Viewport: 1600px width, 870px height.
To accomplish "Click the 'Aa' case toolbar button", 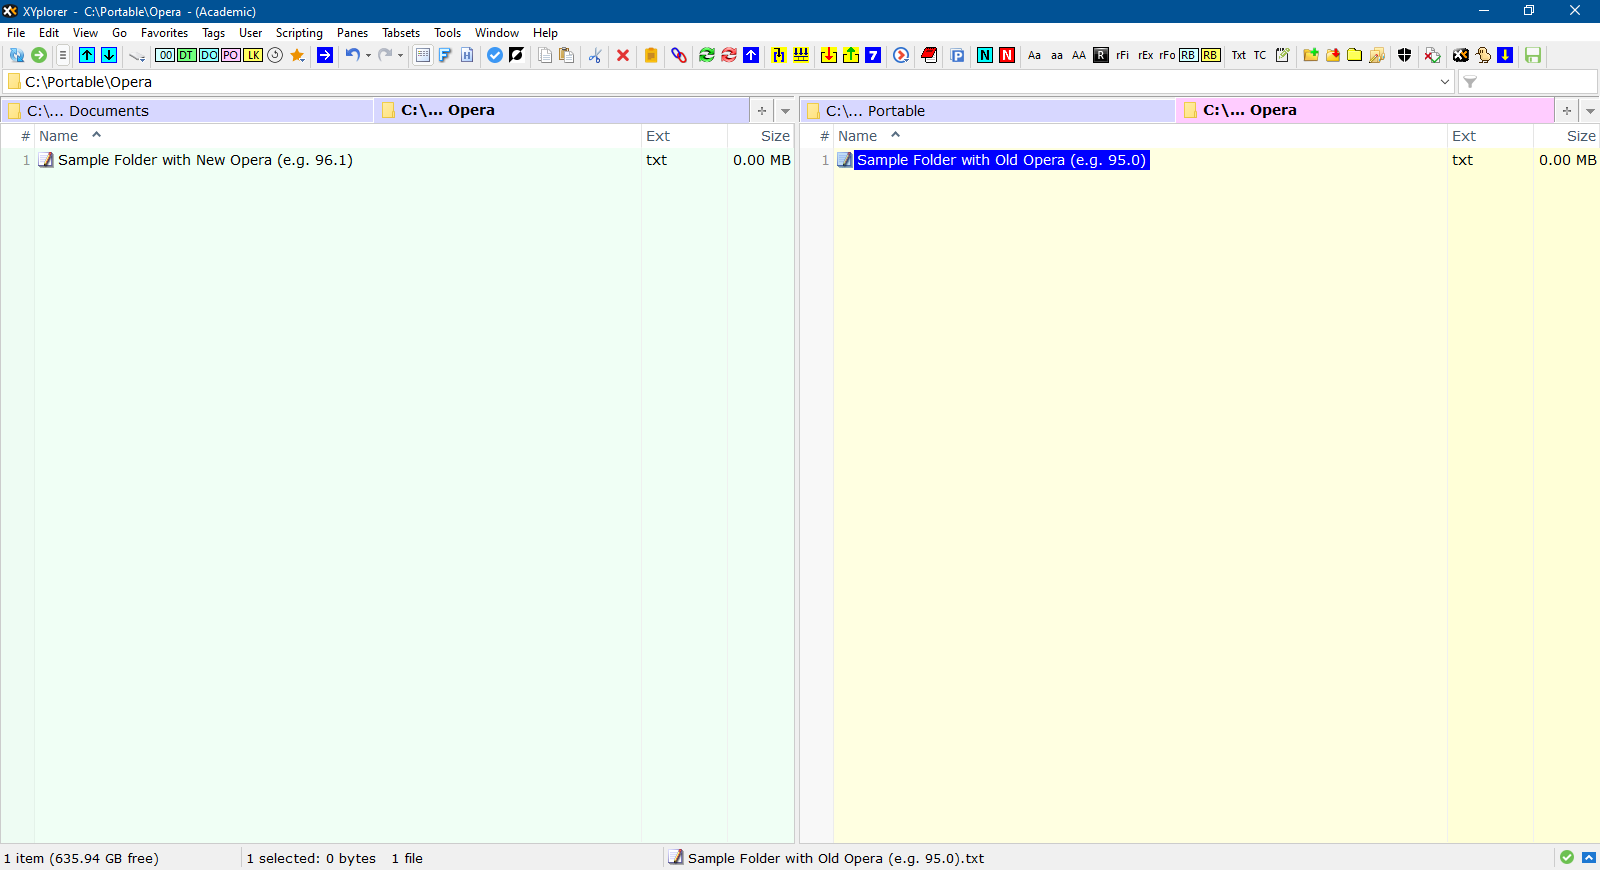I will 1035,55.
